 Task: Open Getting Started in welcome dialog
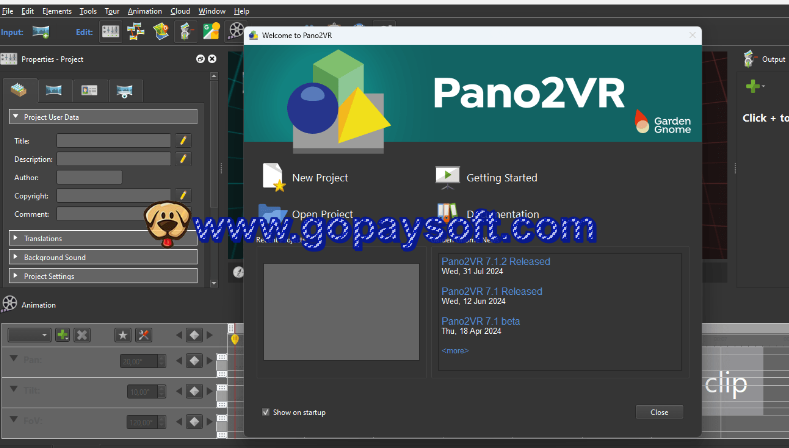tap(487, 177)
